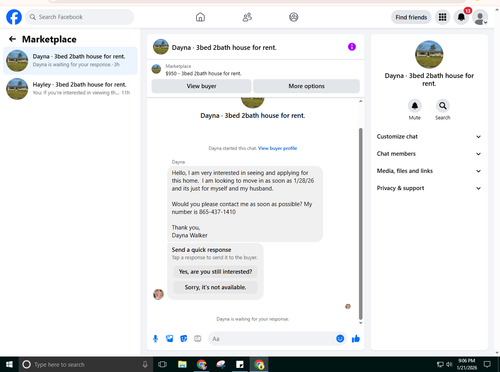This screenshot has width=500, height=372.
Task: Open the first Chrome taskbar icon
Action: click(202, 364)
